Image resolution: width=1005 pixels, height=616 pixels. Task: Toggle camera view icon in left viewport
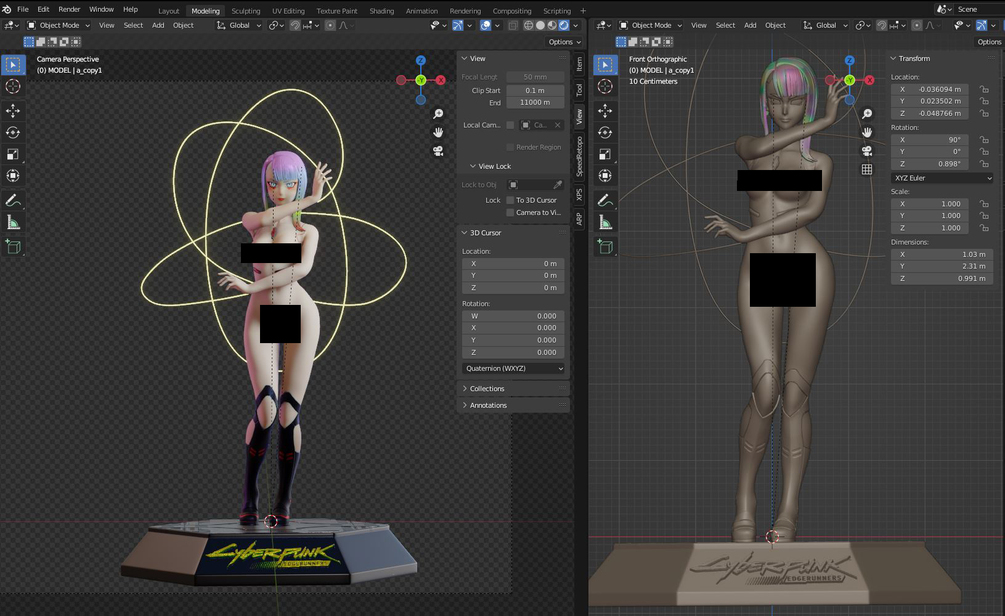[x=438, y=151]
